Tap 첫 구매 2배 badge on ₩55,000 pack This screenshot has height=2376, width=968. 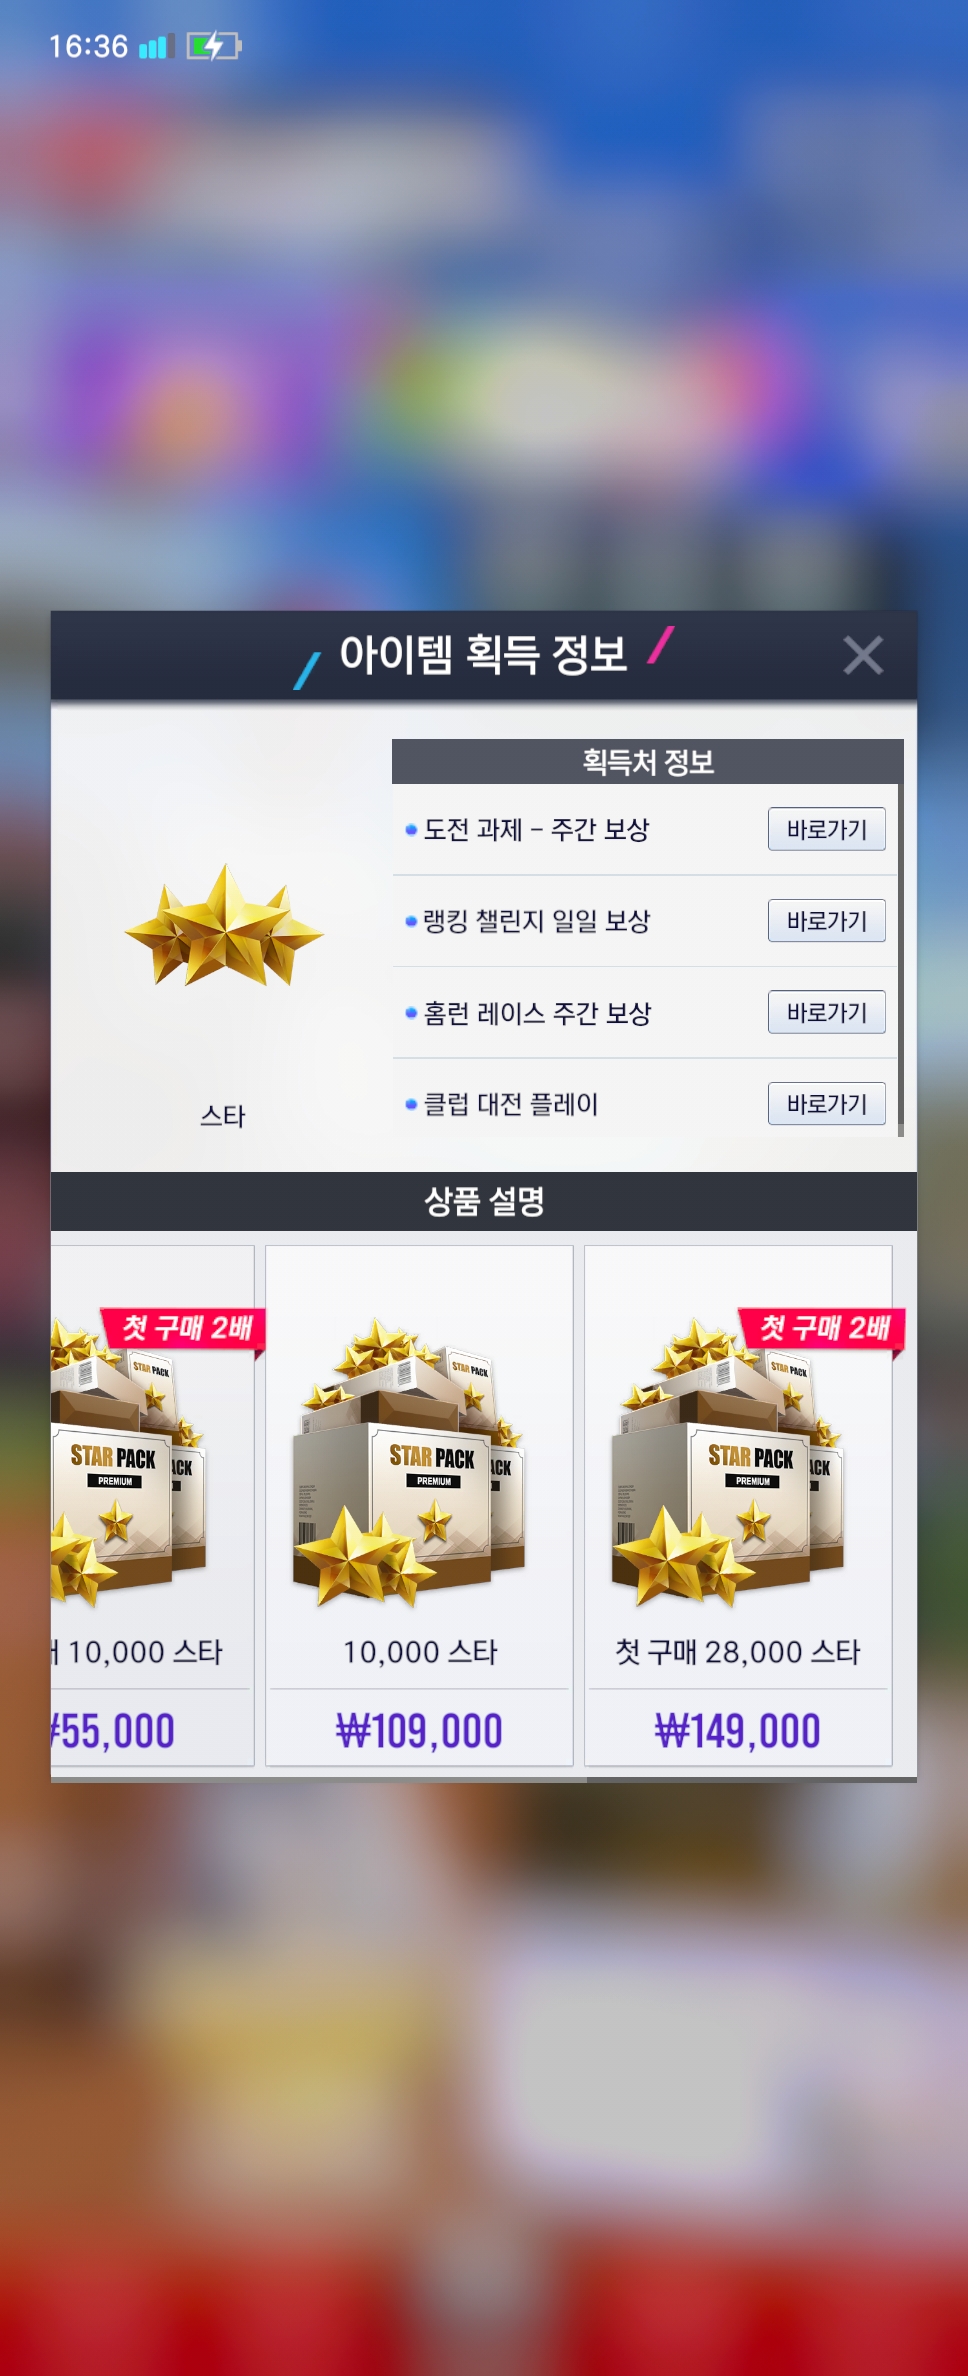[x=185, y=1329]
